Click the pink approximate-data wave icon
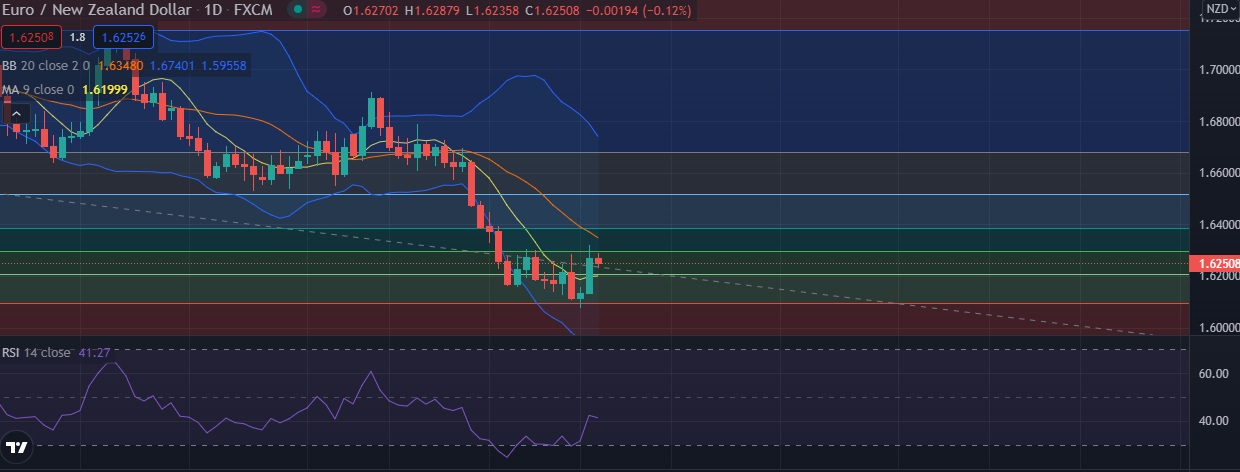 317,10
